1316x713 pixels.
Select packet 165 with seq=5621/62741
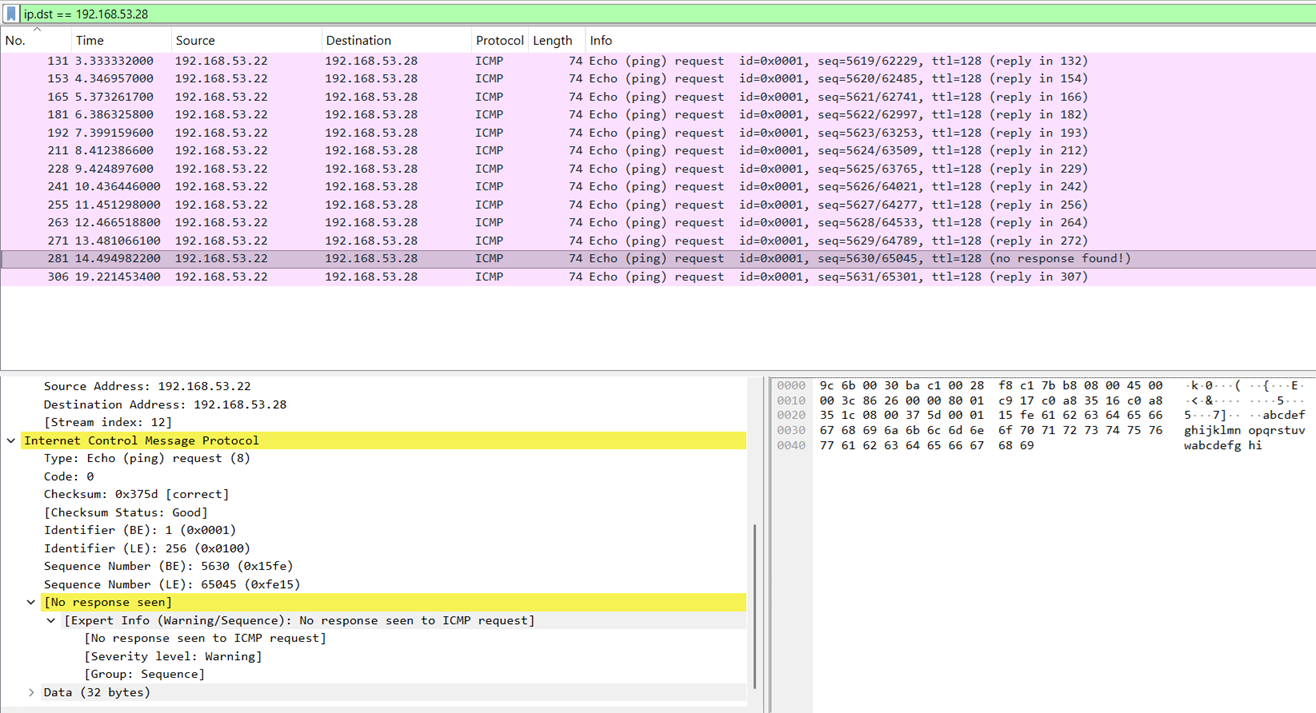coord(658,97)
